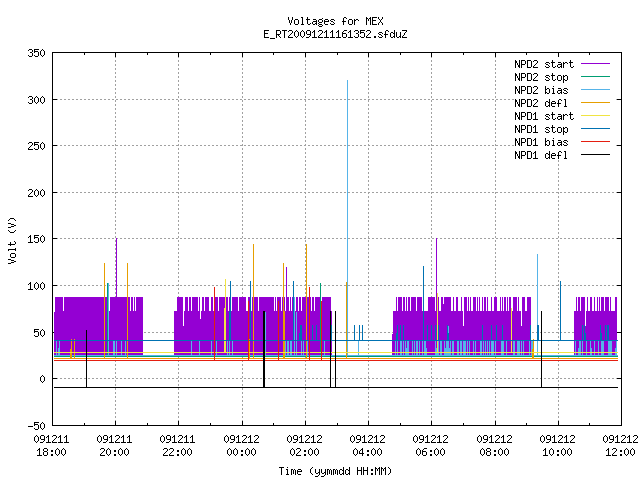640x480 pixels.
Task: Click the light blue NPD2 bias swatch
Action: [x=595, y=90]
